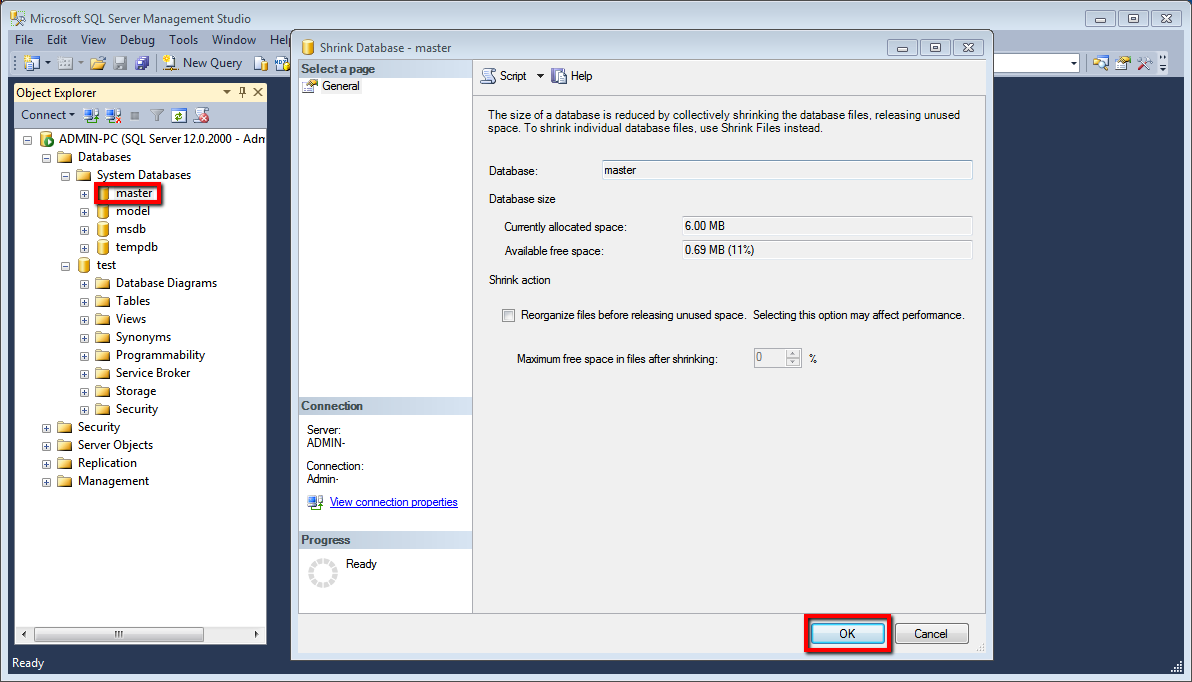The width and height of the screenshot is (1192, 682).
Task: Open View connection properties link
Action: 393,503
